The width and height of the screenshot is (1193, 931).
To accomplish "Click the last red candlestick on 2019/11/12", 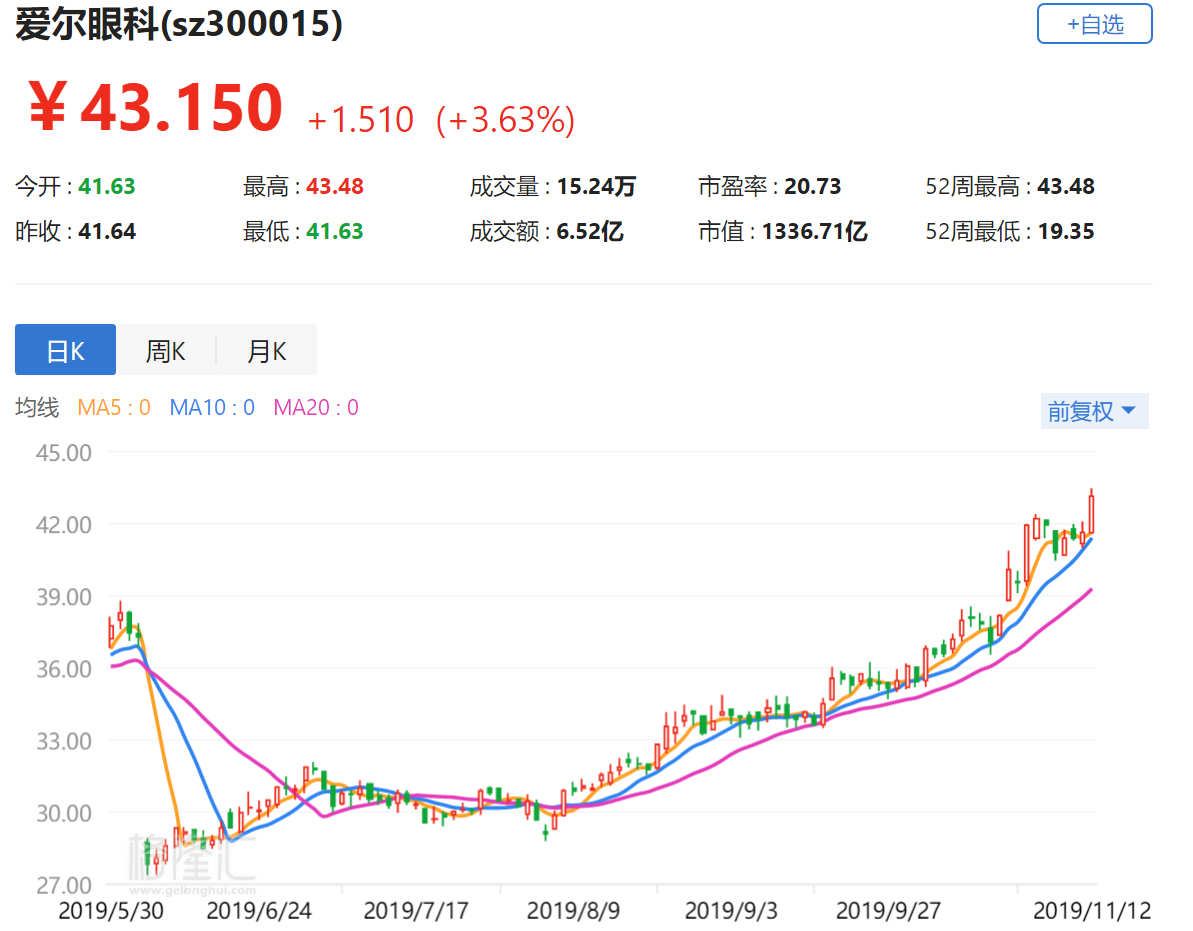I will click(1092, 511).
